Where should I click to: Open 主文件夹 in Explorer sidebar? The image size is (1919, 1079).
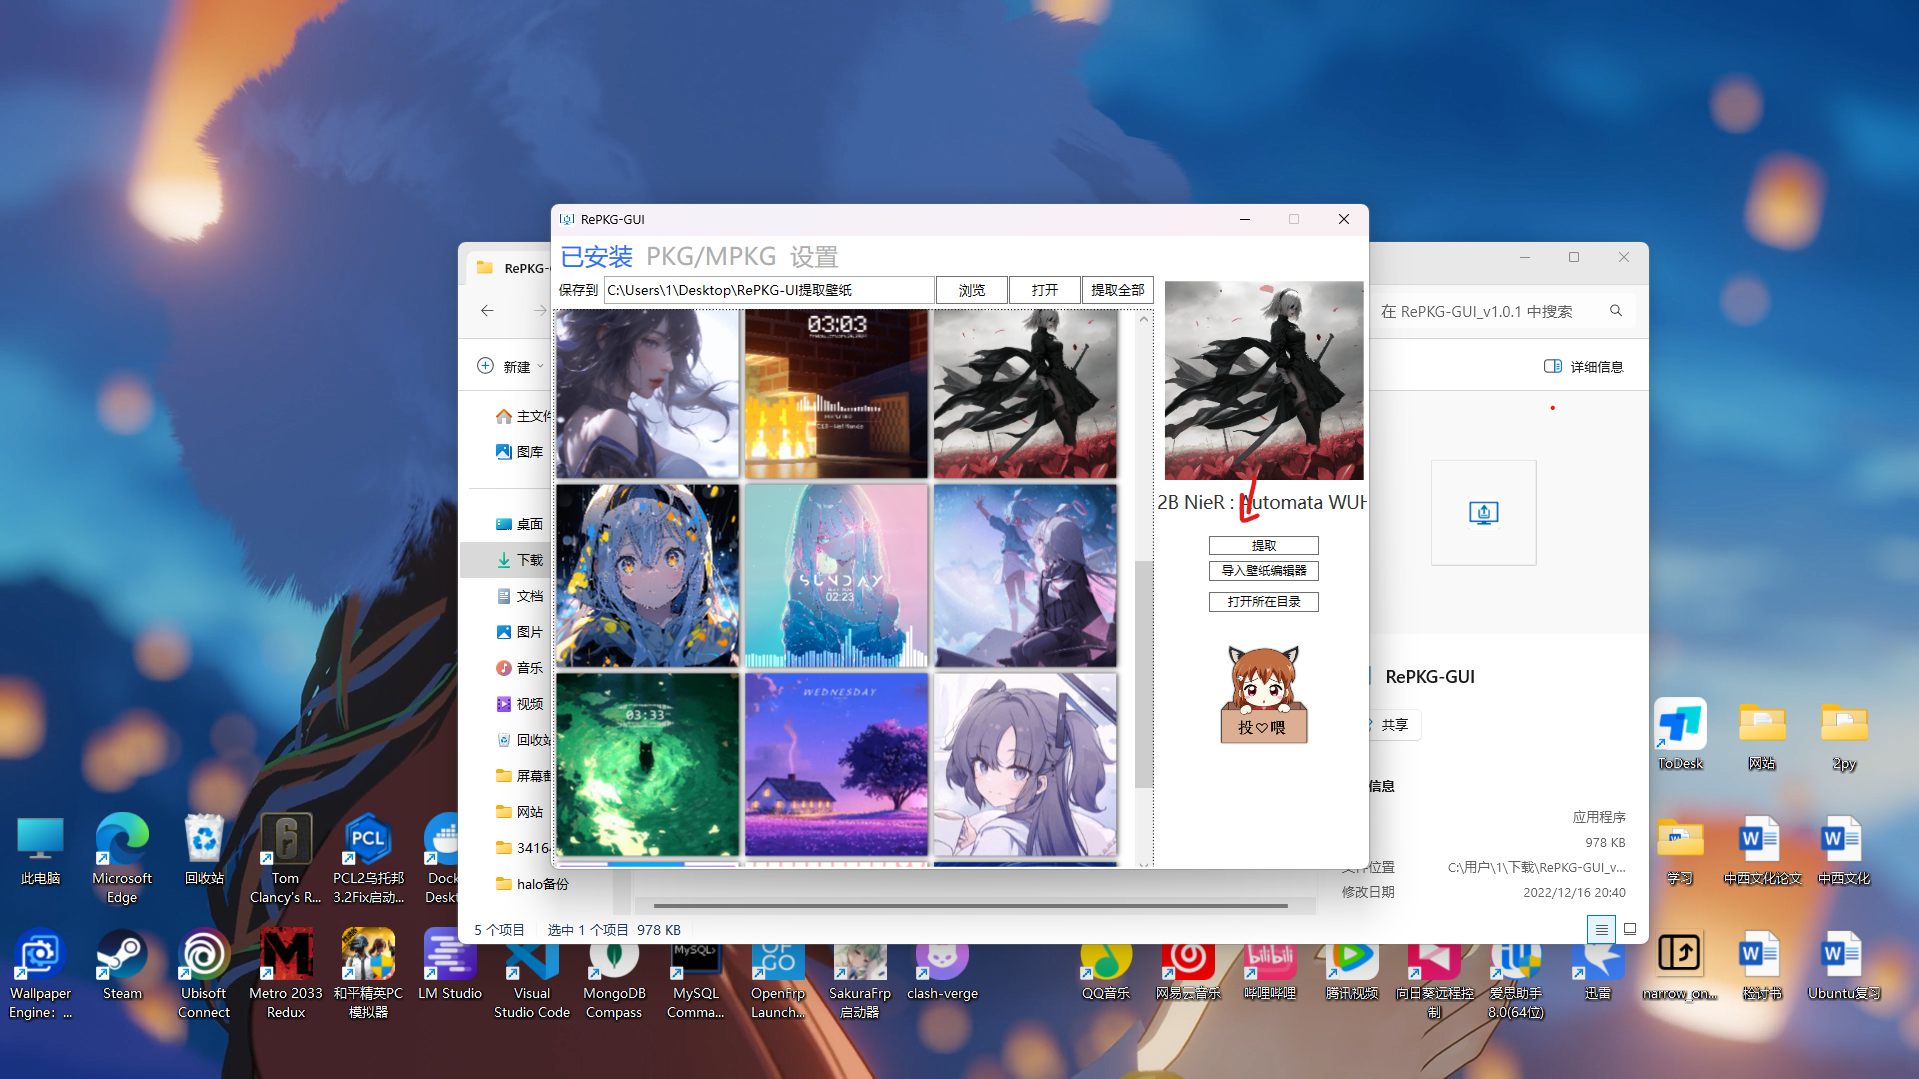tap(524, 416)
